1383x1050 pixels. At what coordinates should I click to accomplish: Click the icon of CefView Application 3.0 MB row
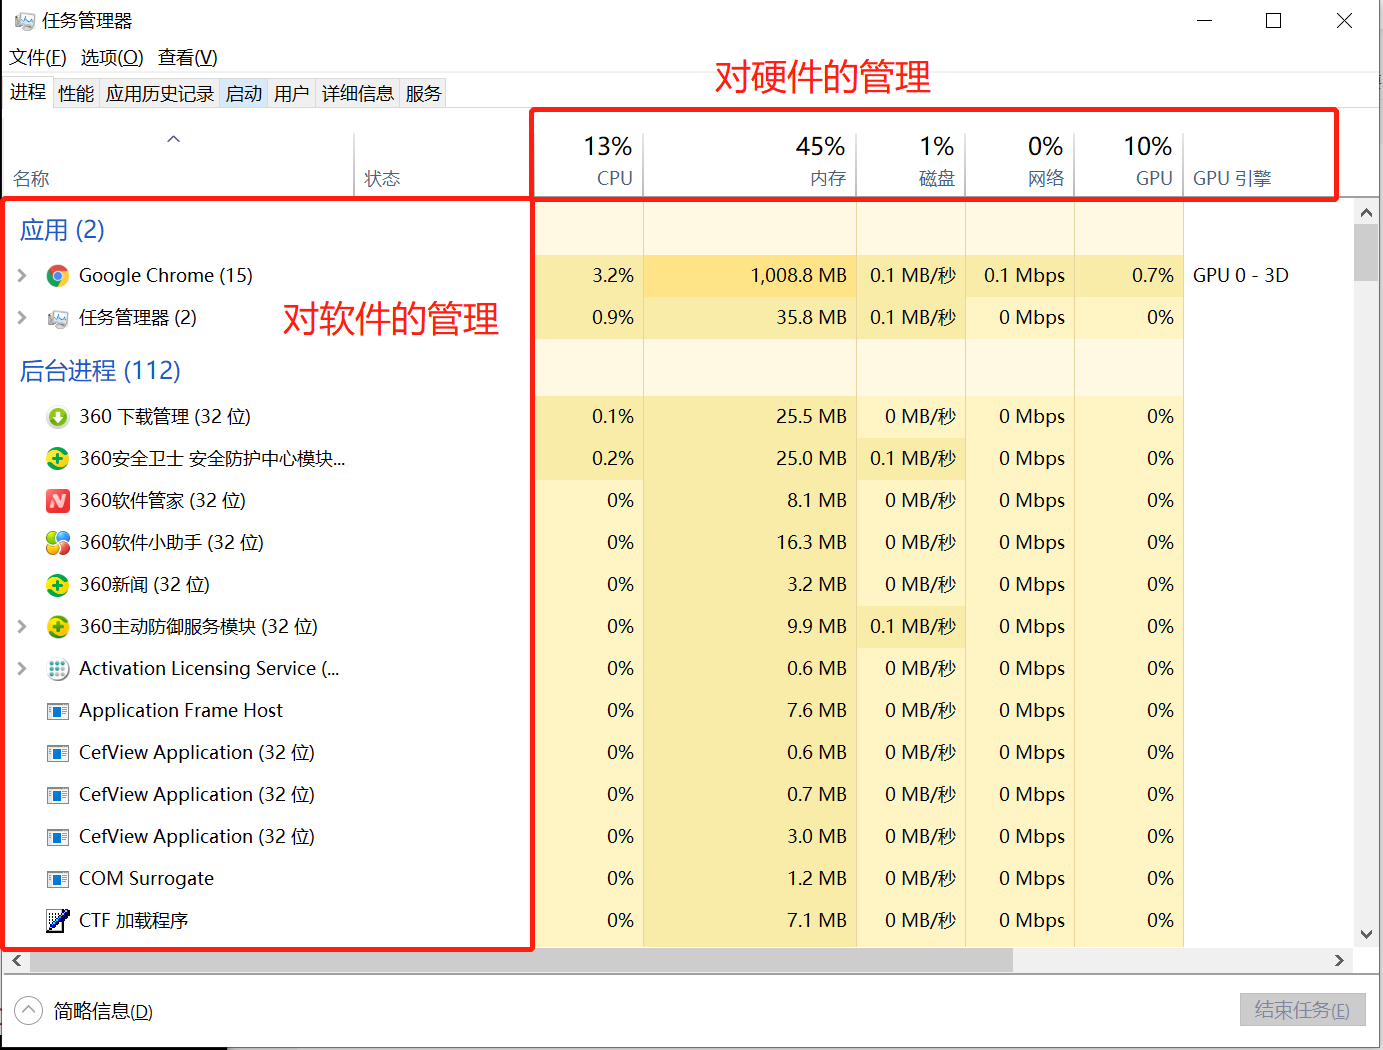click(x=58, y=837)
